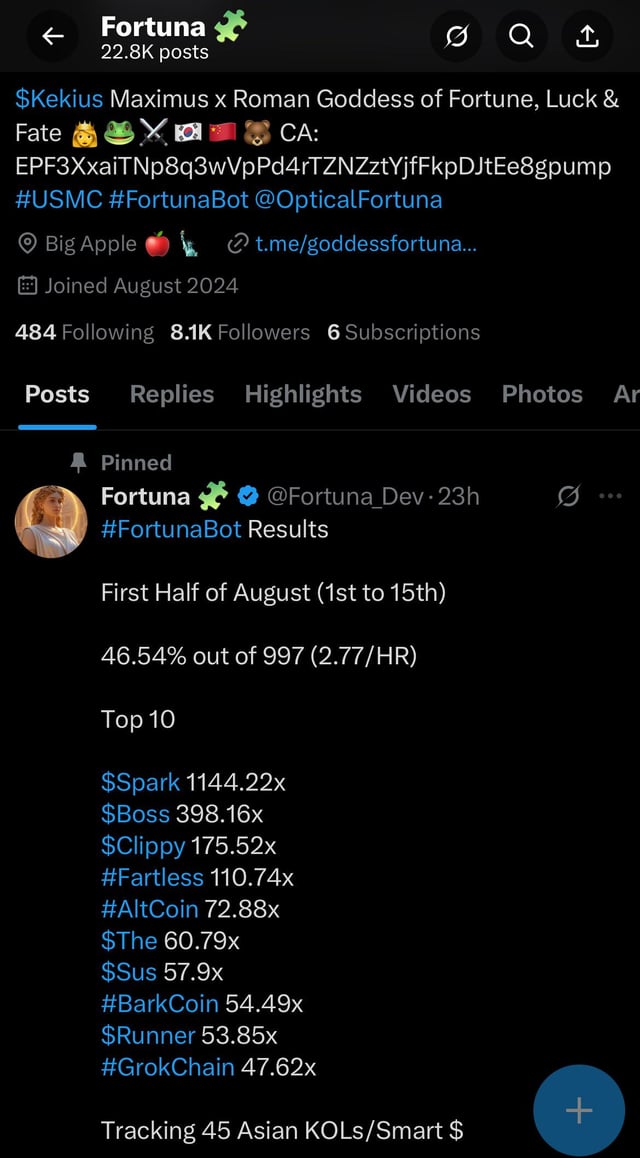View the 484 Following list

85,332
